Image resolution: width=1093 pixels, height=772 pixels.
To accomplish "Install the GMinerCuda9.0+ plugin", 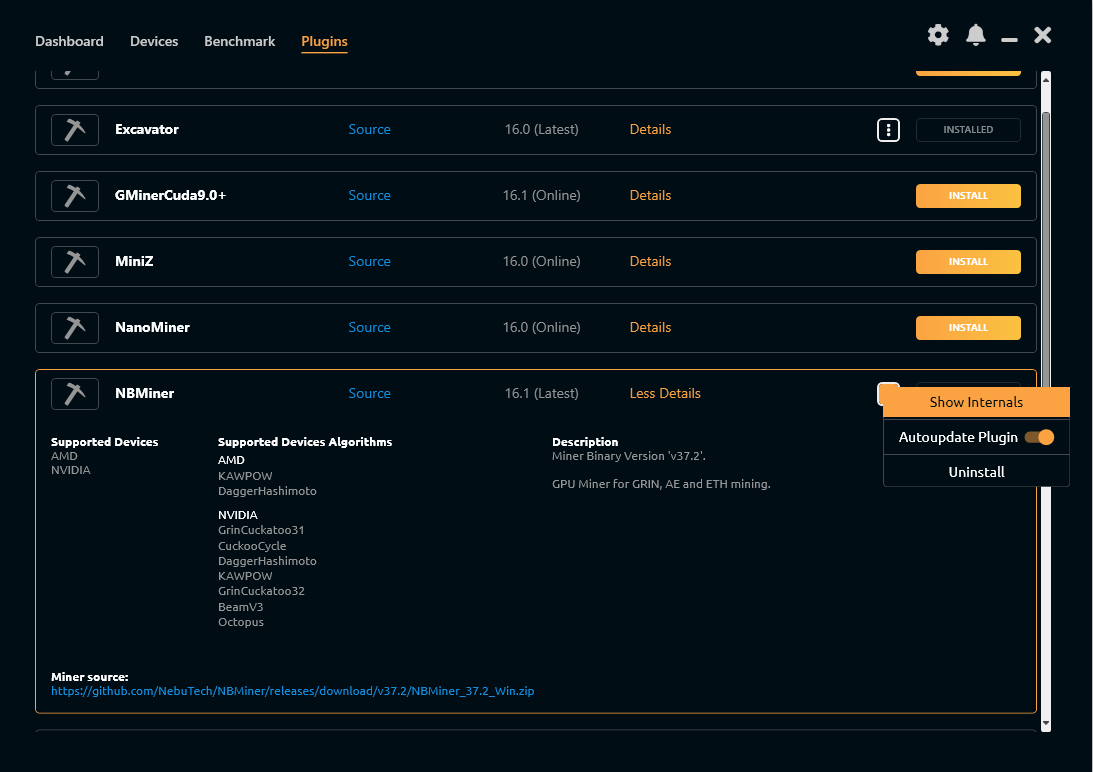I will (968, 196).
